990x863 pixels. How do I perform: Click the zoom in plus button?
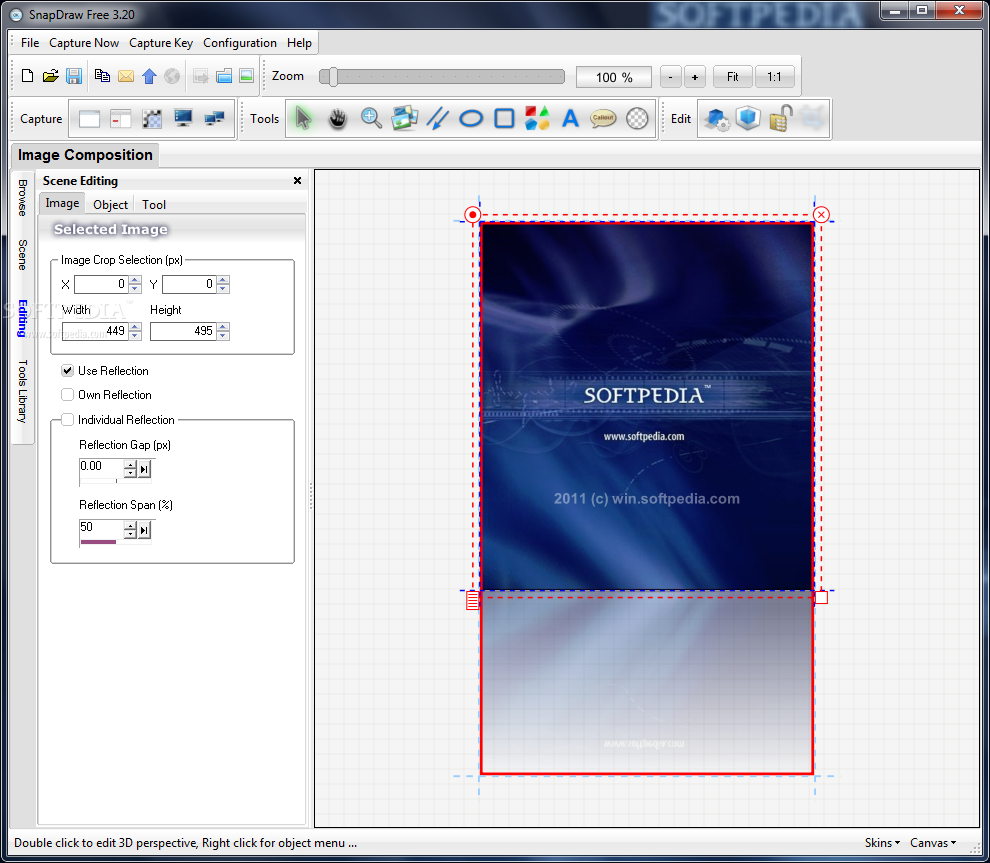[x=695, y=77]
